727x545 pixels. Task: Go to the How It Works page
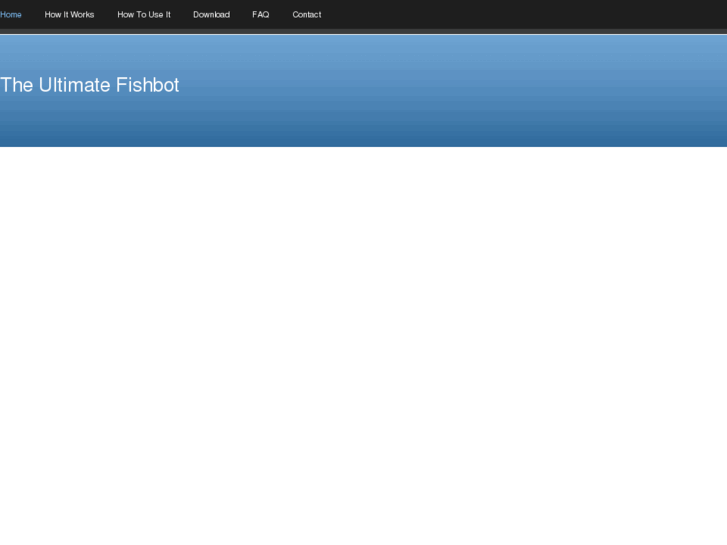[69, 15]
